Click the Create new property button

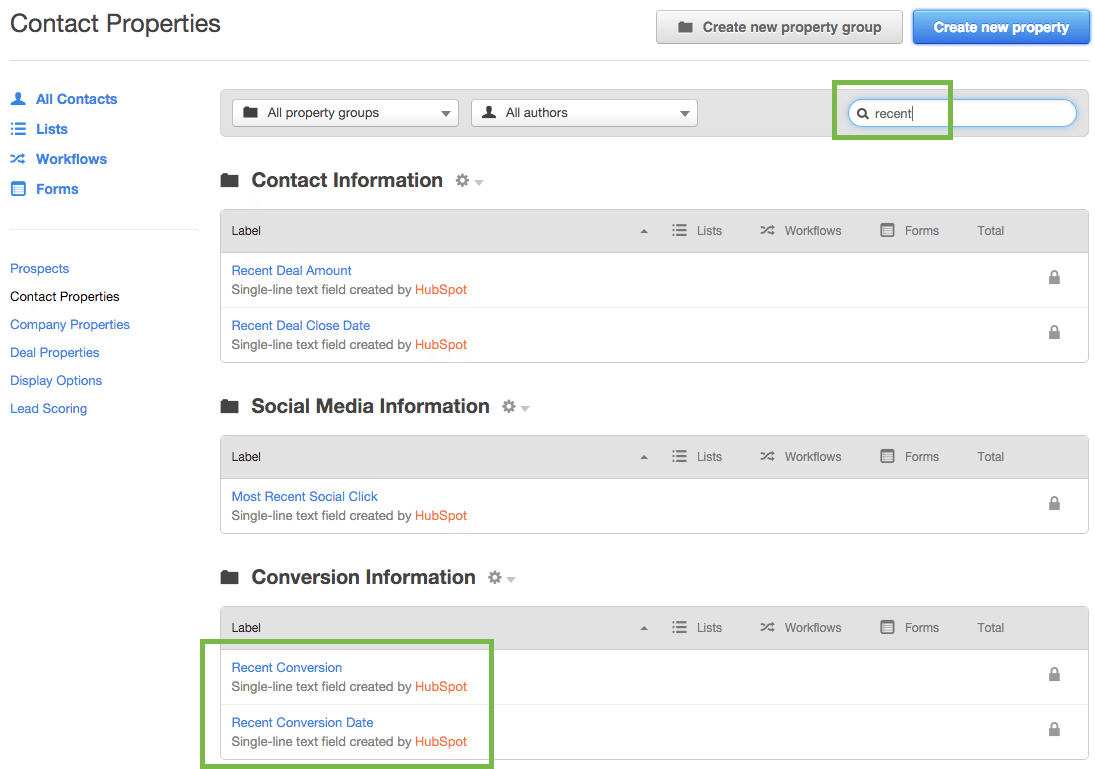(x=1000, y=27)
